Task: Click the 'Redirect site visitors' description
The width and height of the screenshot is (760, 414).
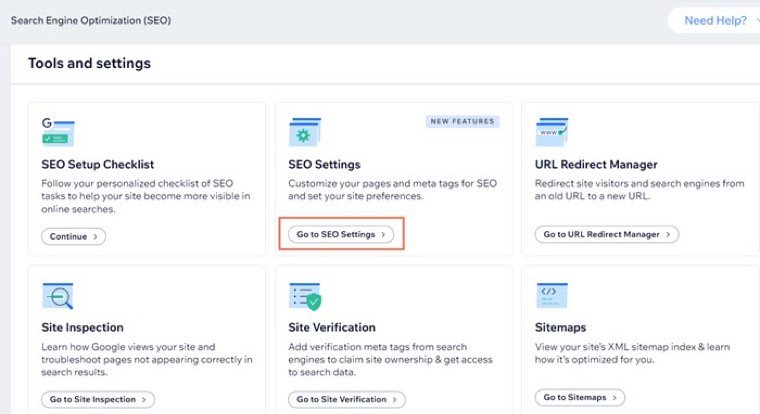Action: 640,190
